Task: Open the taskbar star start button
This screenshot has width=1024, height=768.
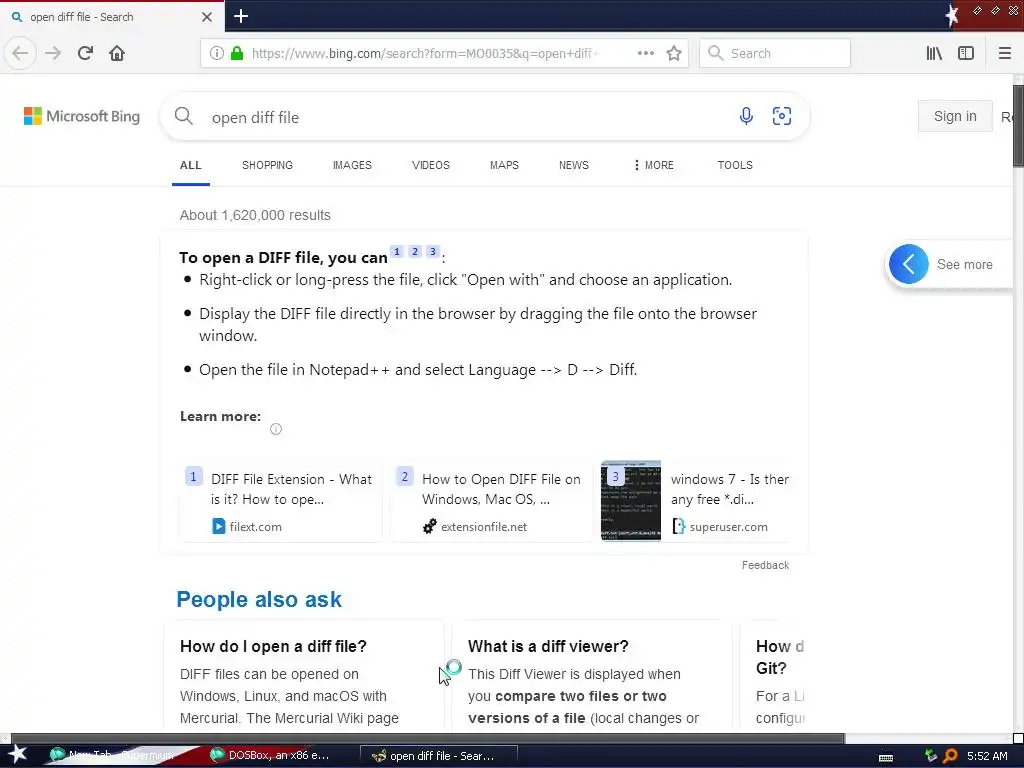Action: pos(18,755)
